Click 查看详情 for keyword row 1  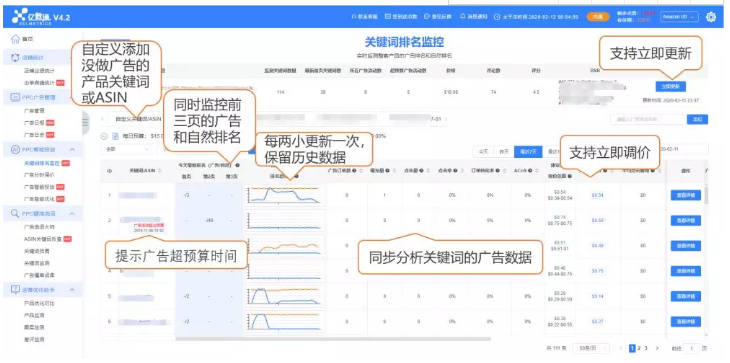(x=685, y=195)
